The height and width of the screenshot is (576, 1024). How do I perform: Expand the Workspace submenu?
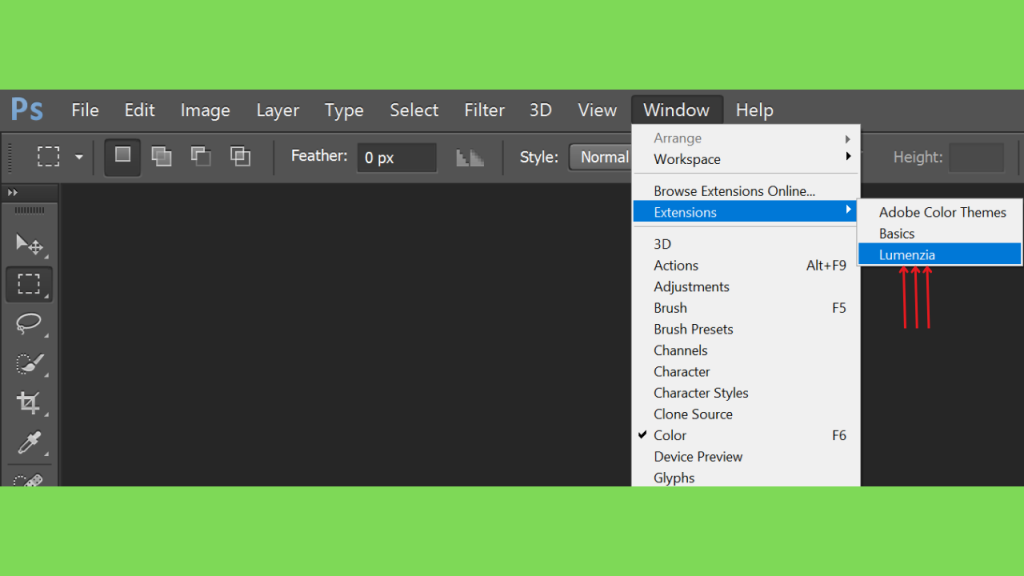[x=746, y=159]
